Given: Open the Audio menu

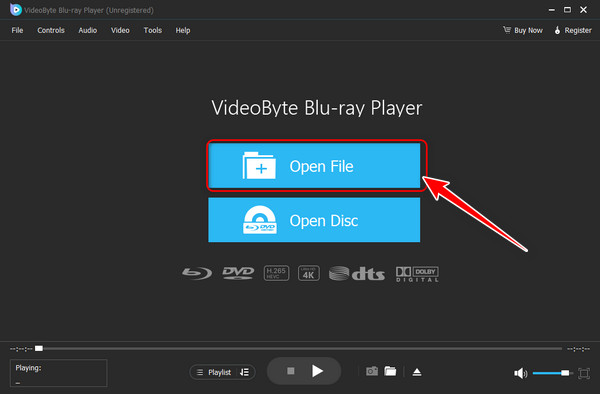Looking at the screenshot, I should click(x=88, y=30).
